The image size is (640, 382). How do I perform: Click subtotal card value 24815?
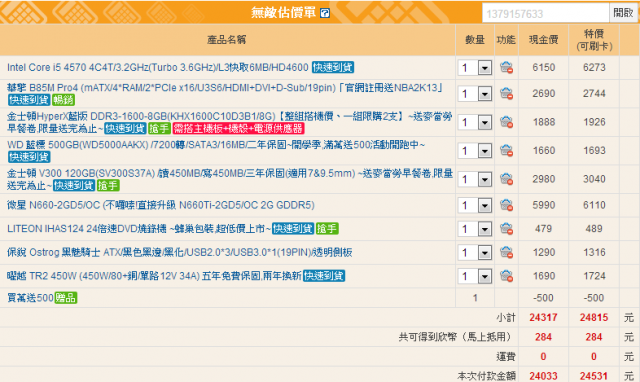click(x=594, y=318)
